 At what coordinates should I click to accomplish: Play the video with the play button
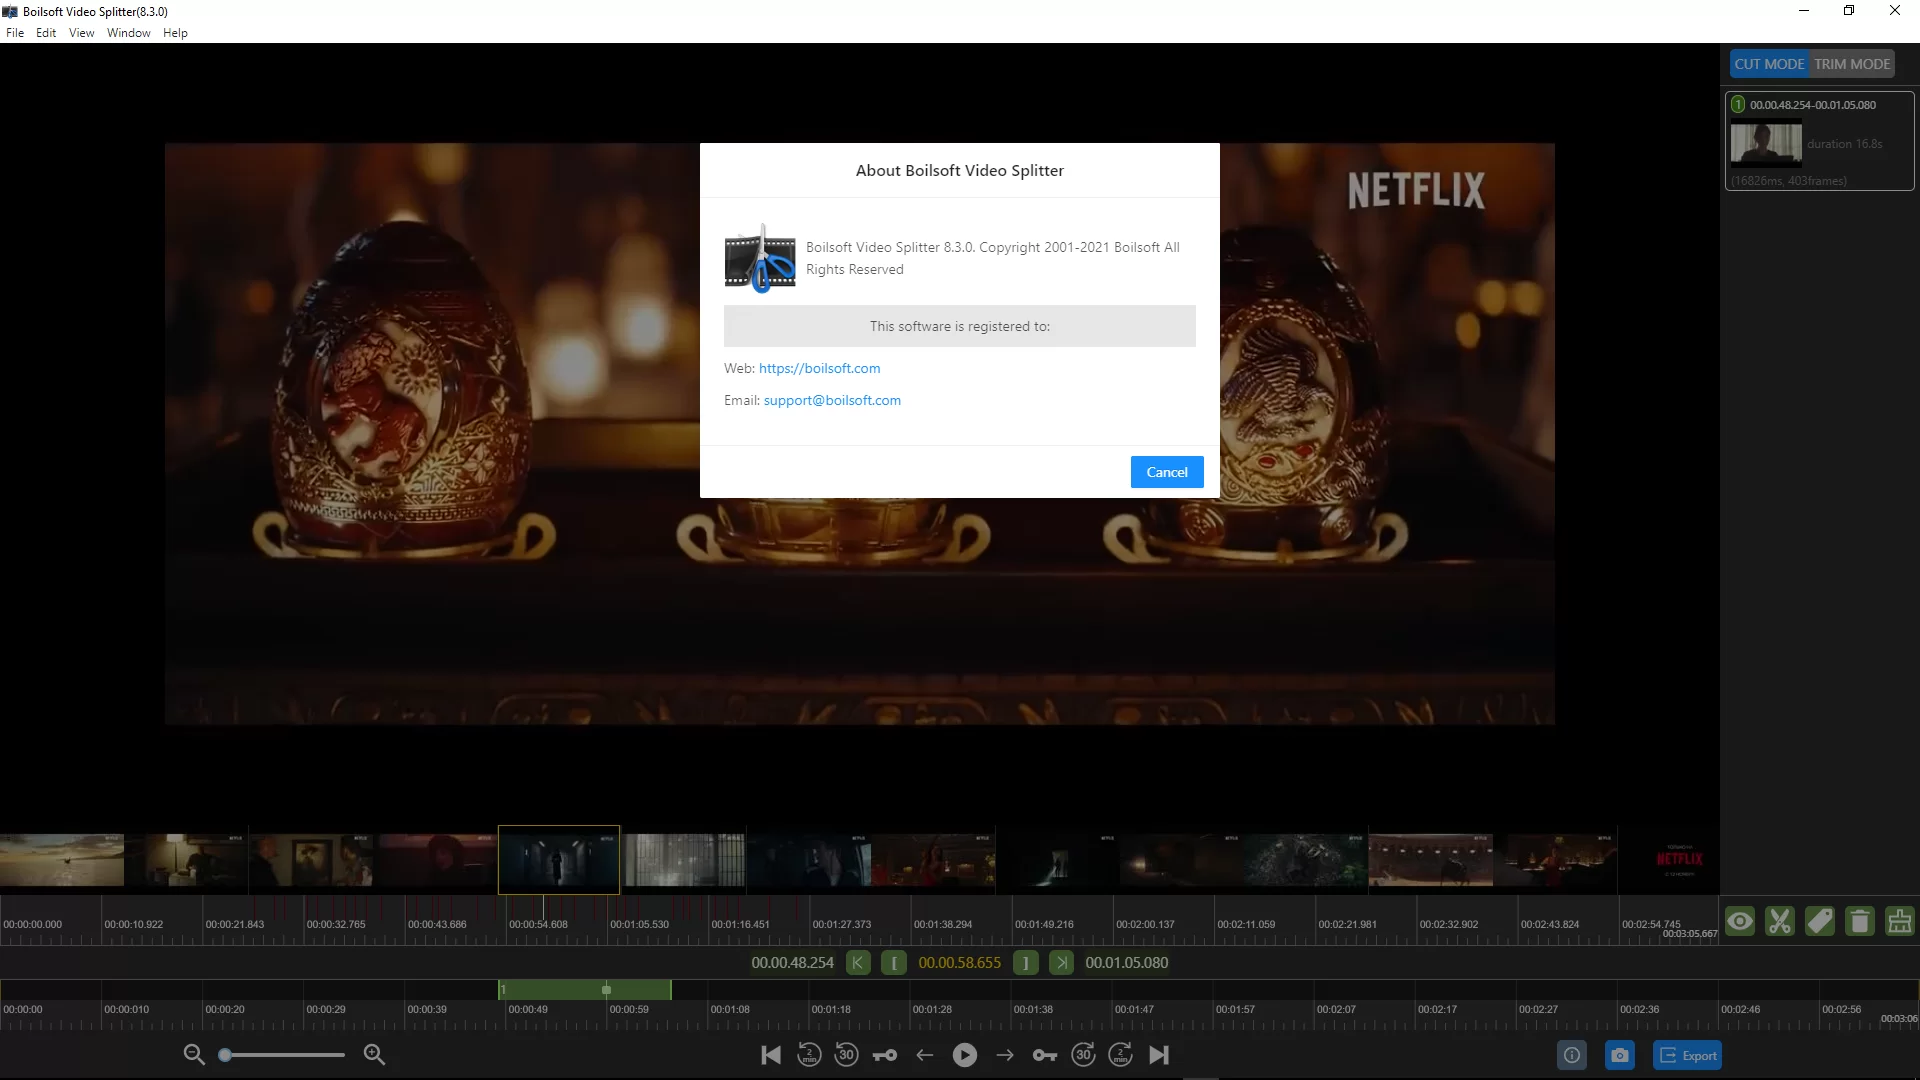tap(965, 1055)
